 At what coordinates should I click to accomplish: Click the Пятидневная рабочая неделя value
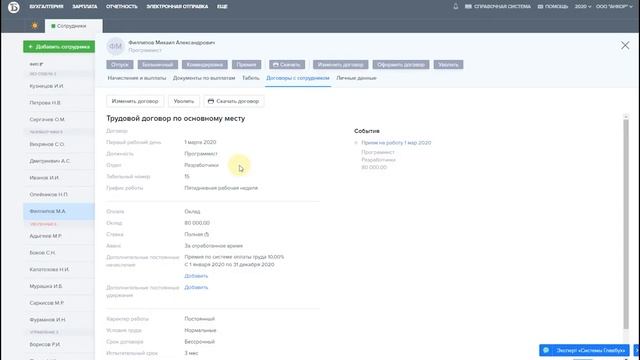pos(221,188)
